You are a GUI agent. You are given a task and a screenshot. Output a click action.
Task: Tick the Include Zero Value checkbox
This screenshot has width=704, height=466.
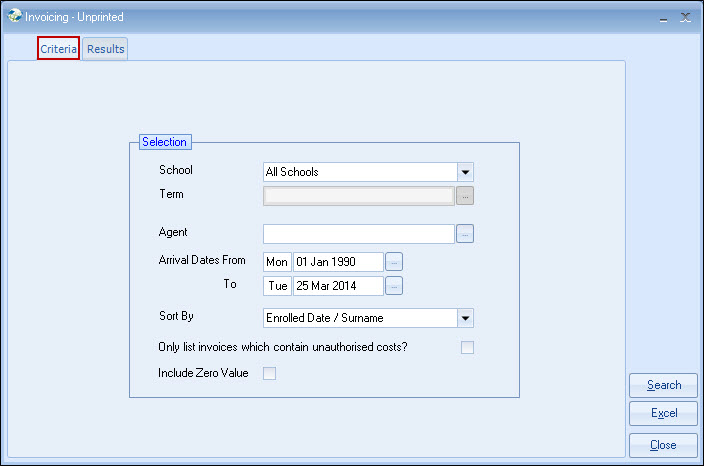tap(268, 374)
